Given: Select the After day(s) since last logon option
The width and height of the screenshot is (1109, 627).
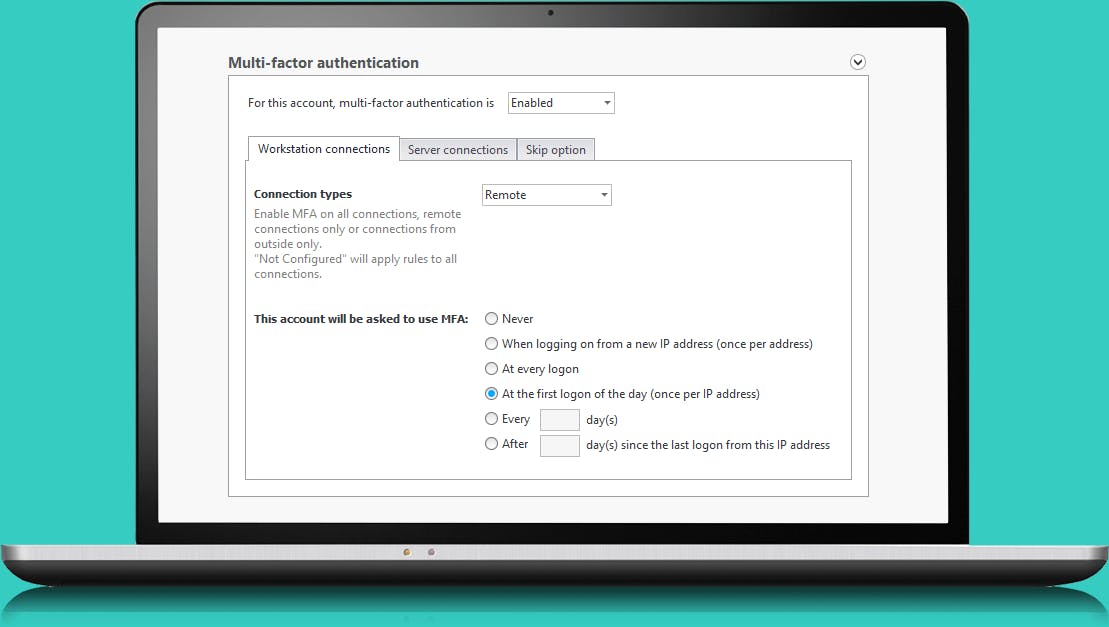Looking at the screenshot, I should [491, 443].
